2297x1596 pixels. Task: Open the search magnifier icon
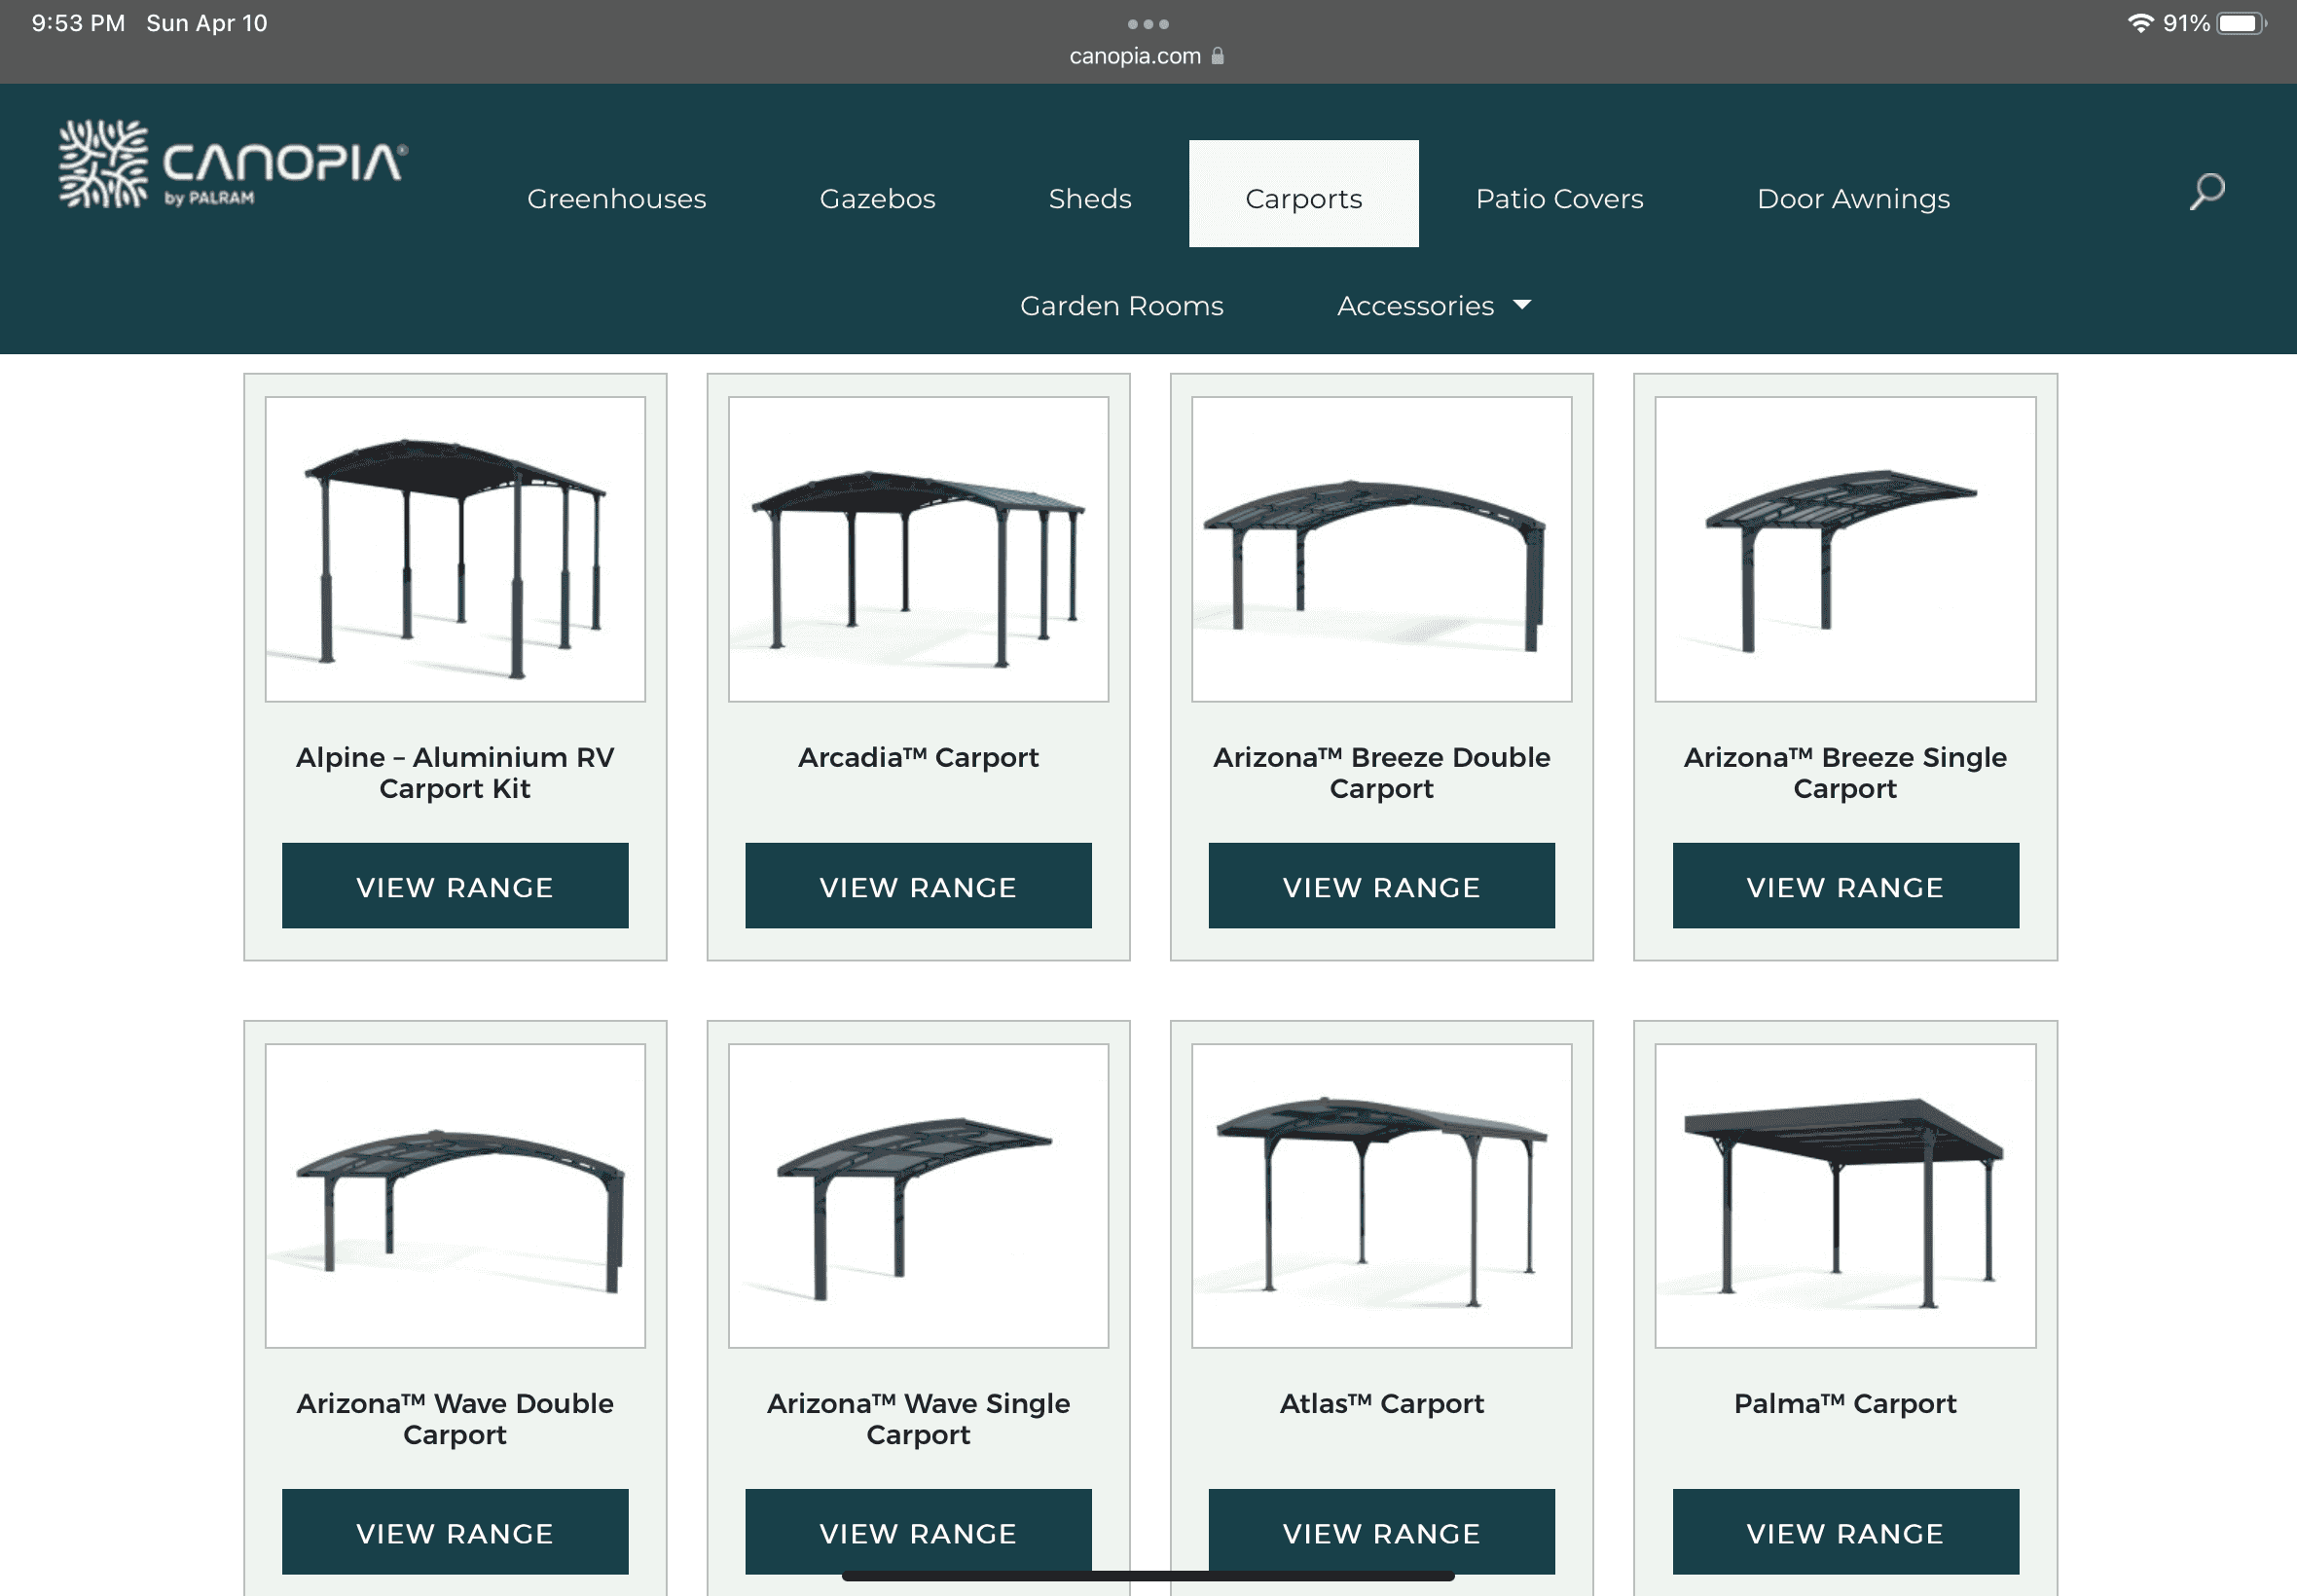point(2206,191)
